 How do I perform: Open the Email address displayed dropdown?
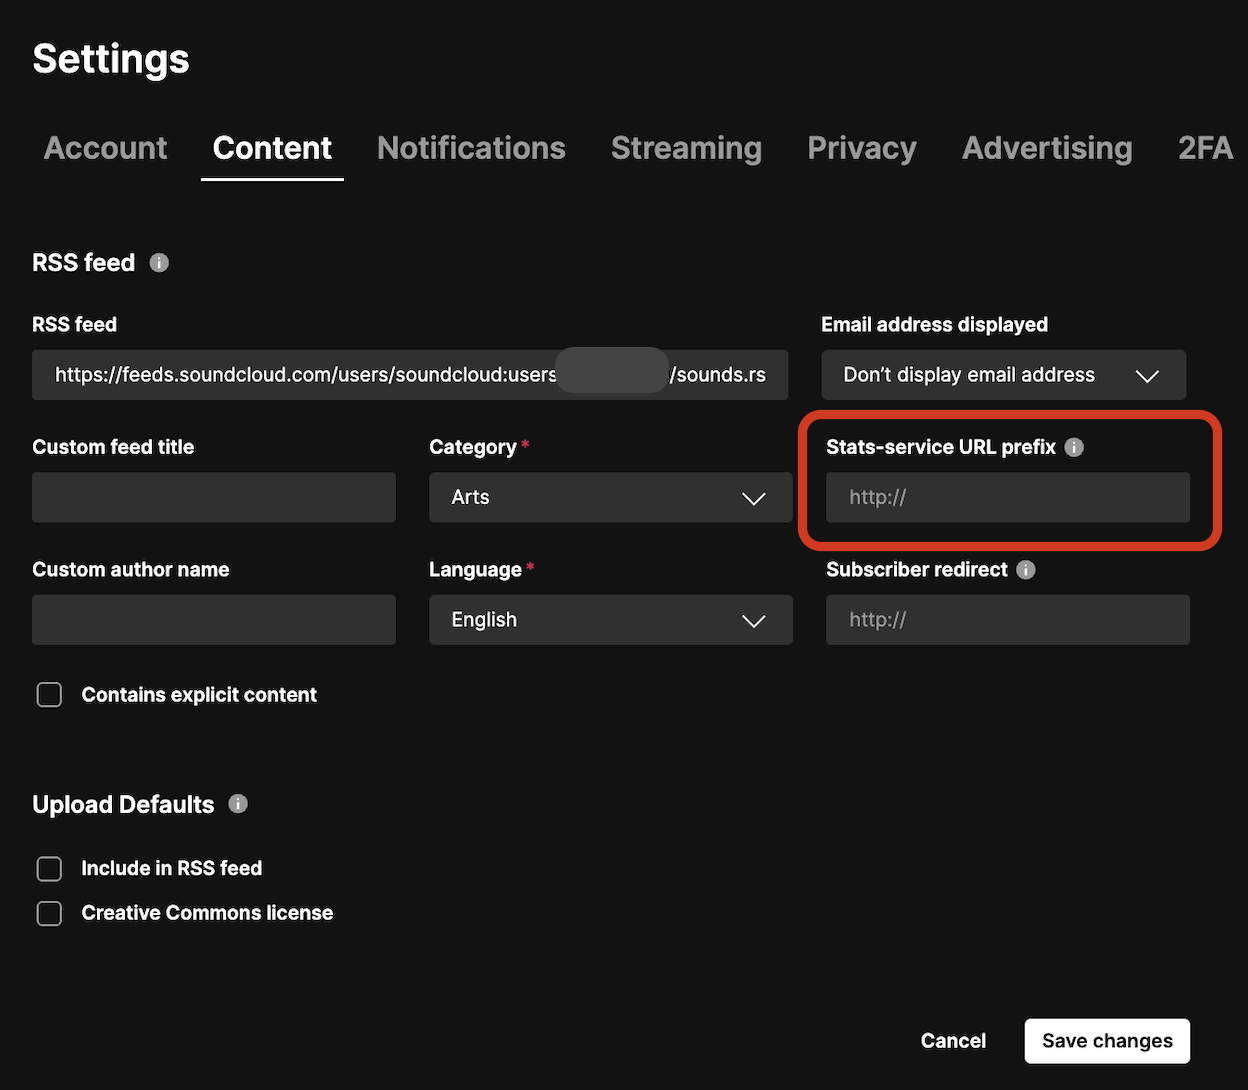(1003, 375)
